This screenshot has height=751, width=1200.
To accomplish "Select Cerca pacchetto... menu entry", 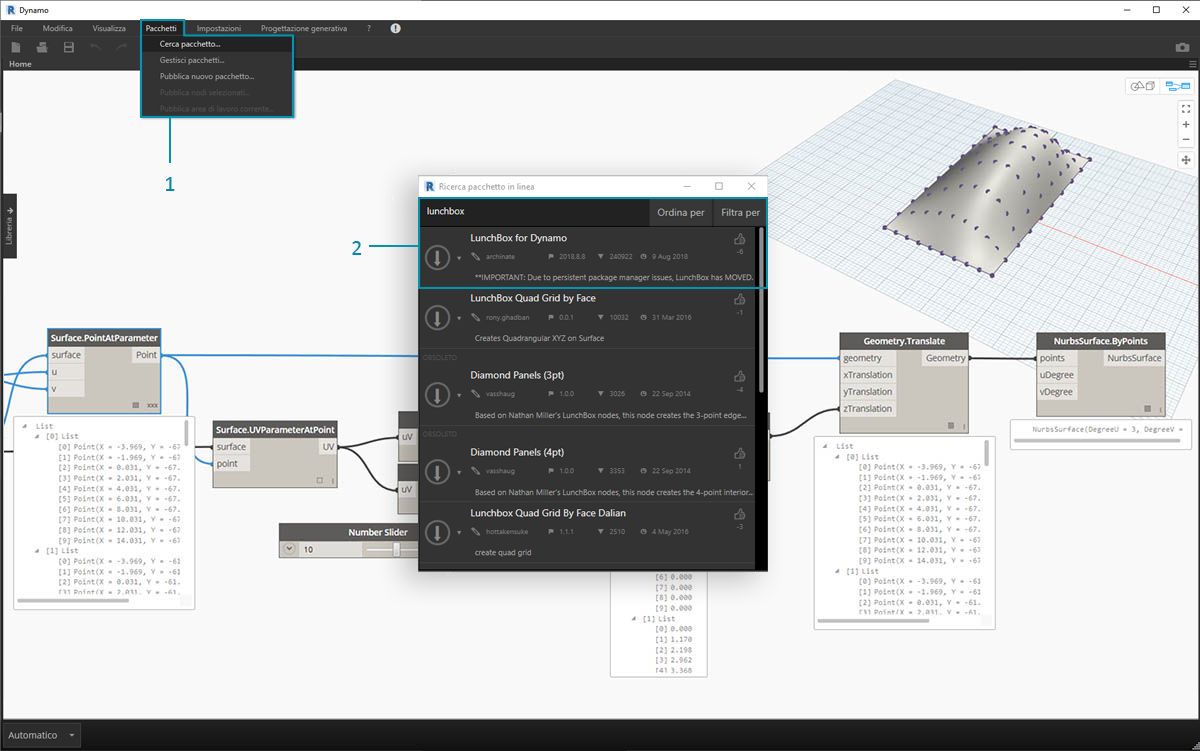I will pyautogui.click(x=217, y=44).
